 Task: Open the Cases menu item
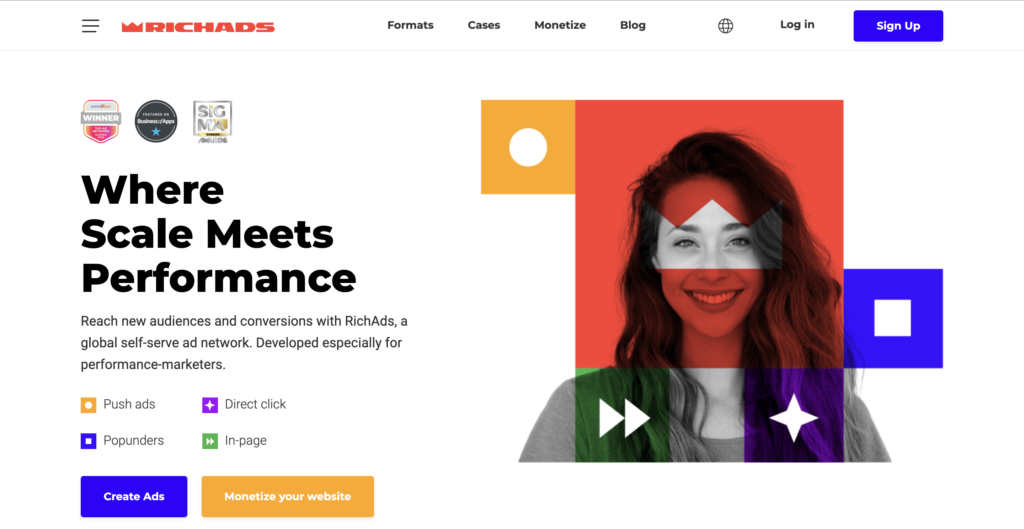pyautogui.click(x=484, y=25)
